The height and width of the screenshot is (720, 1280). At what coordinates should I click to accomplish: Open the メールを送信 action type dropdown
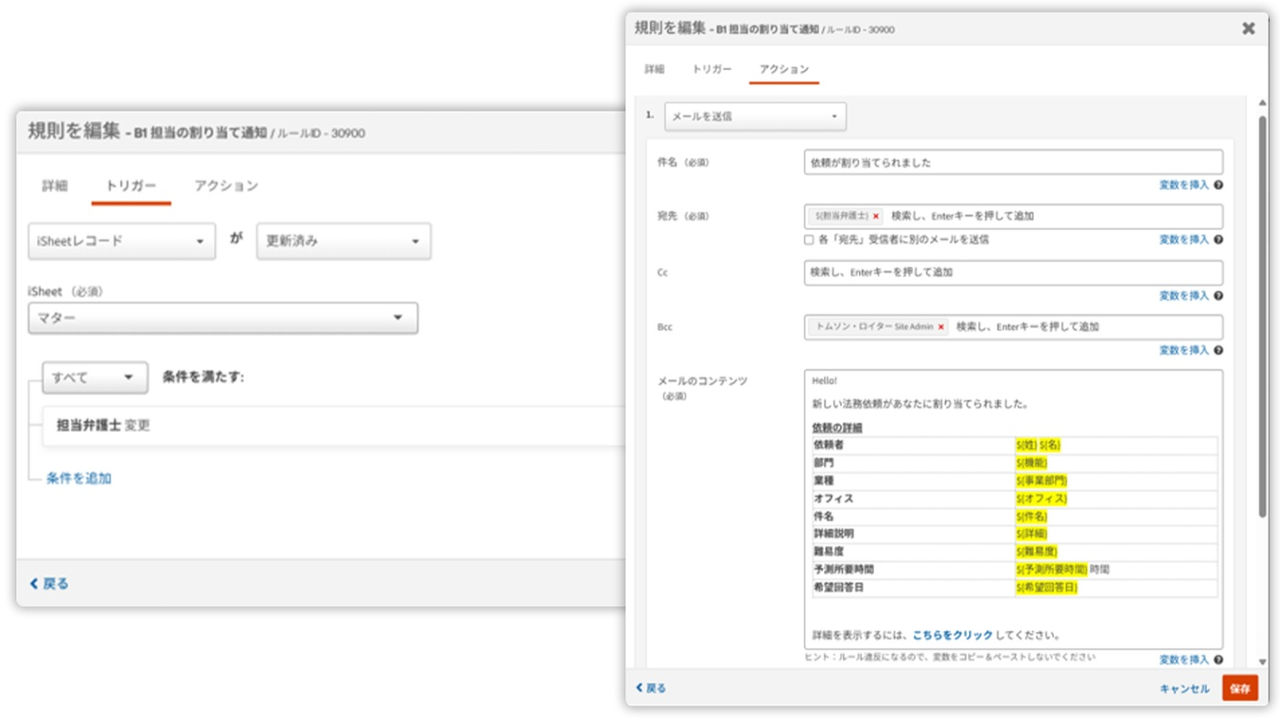(x=755, y=116)
